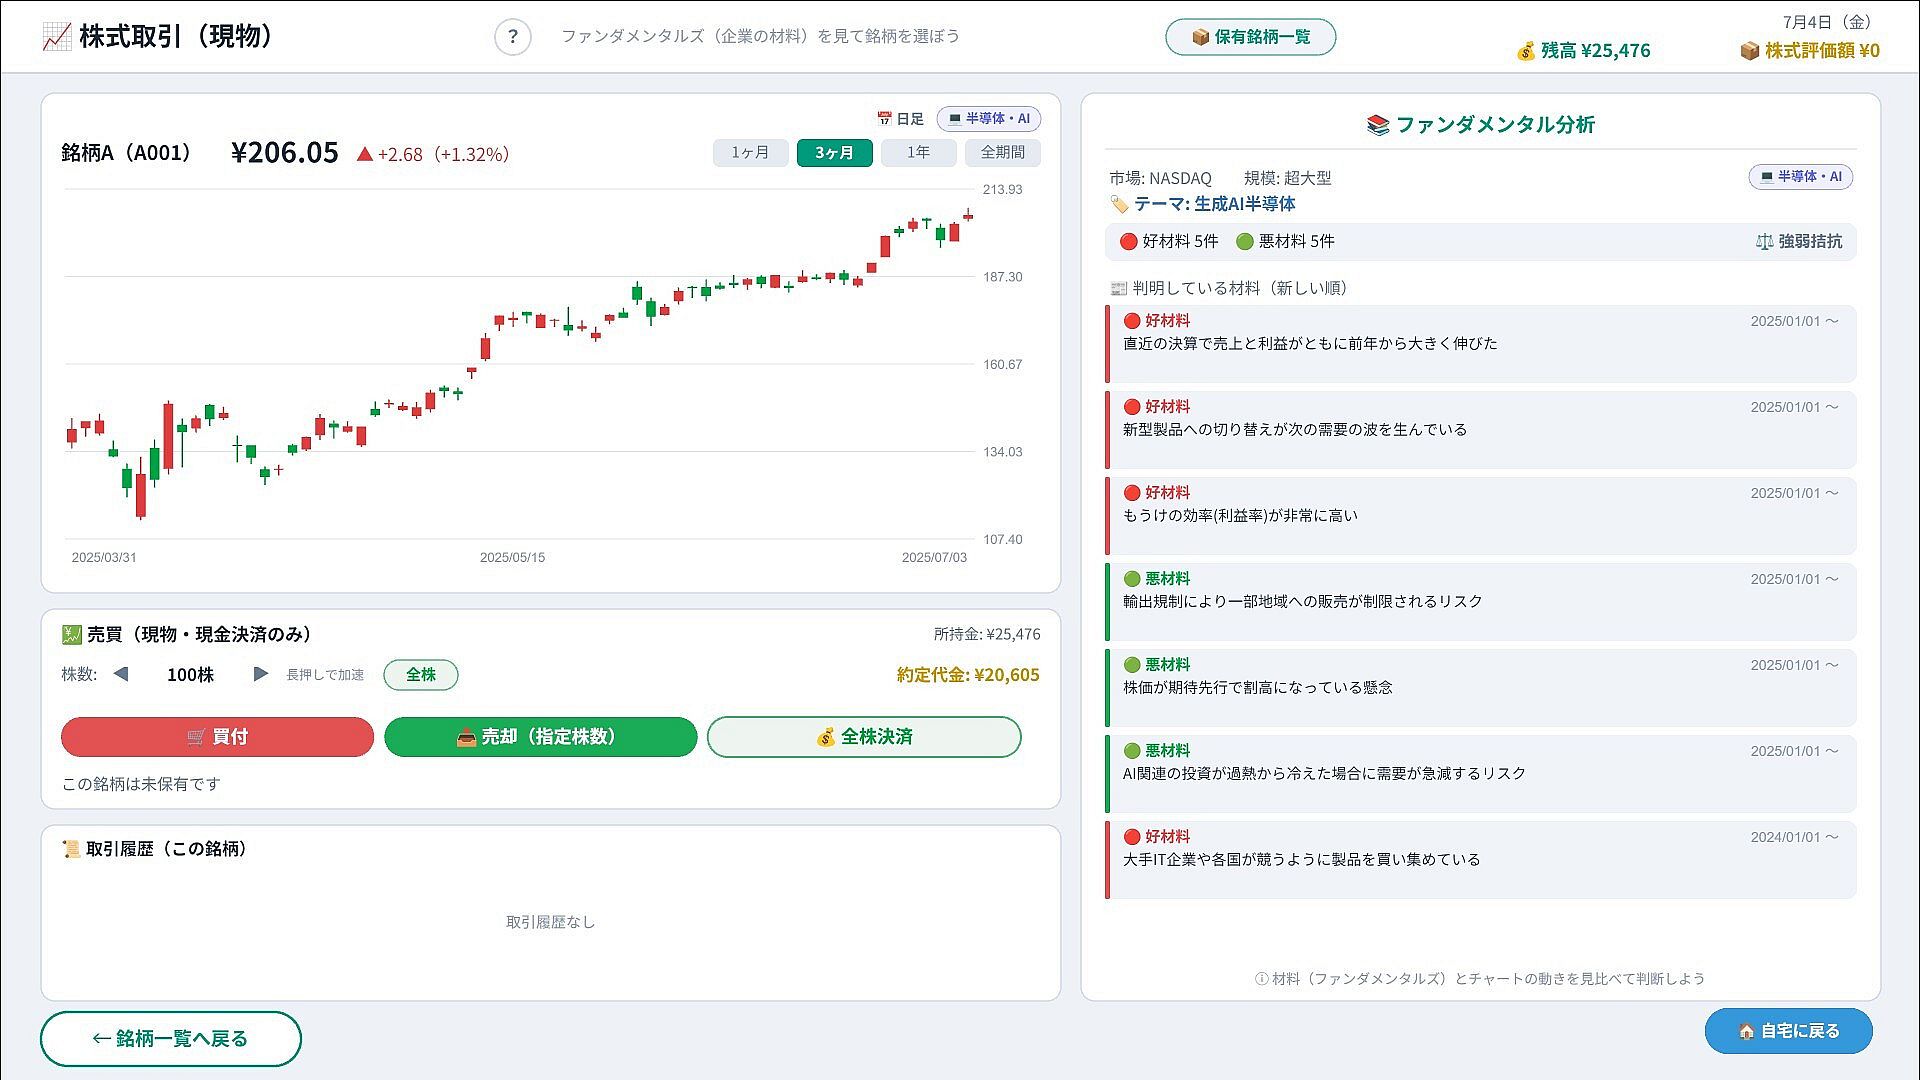Screen dimensions: 1920x1080
Task: Show 全期間 chart range
Action: 1002,153
